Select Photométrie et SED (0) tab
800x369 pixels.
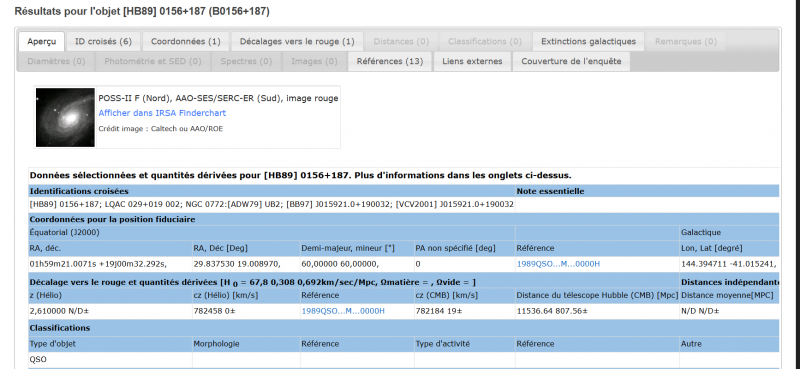coord(153,61)
